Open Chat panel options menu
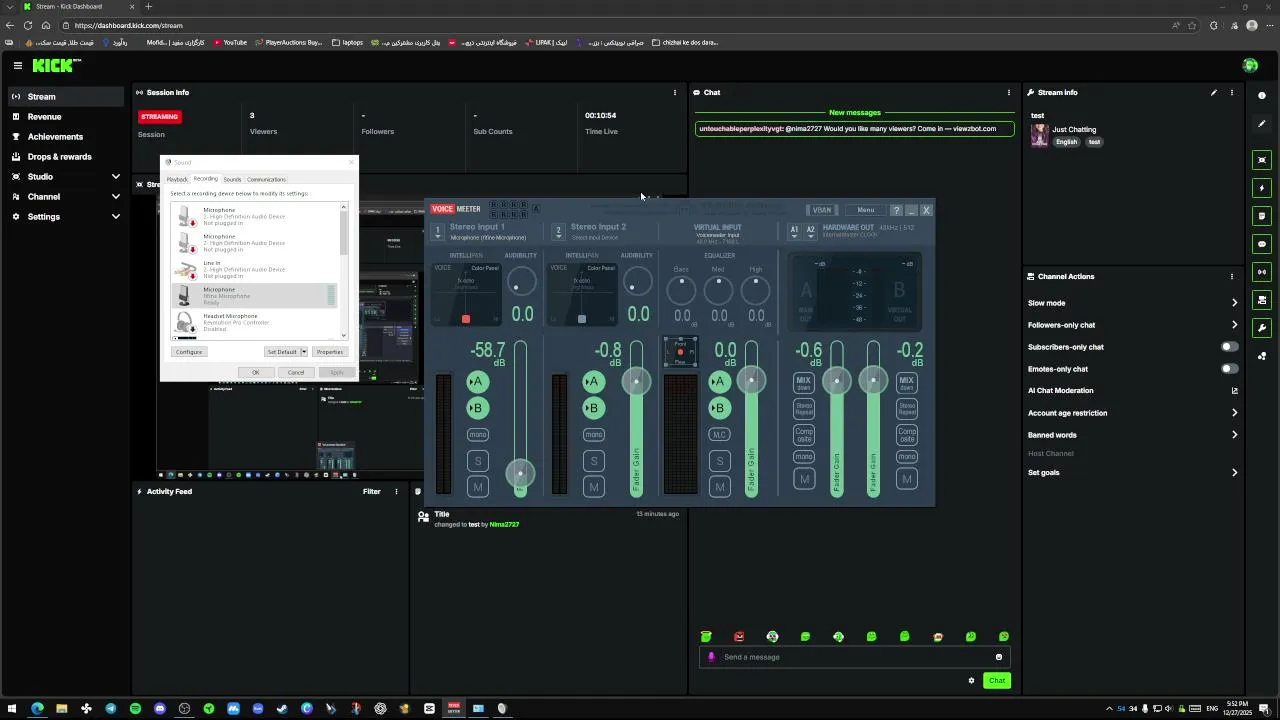 (x=1008, y=92)
